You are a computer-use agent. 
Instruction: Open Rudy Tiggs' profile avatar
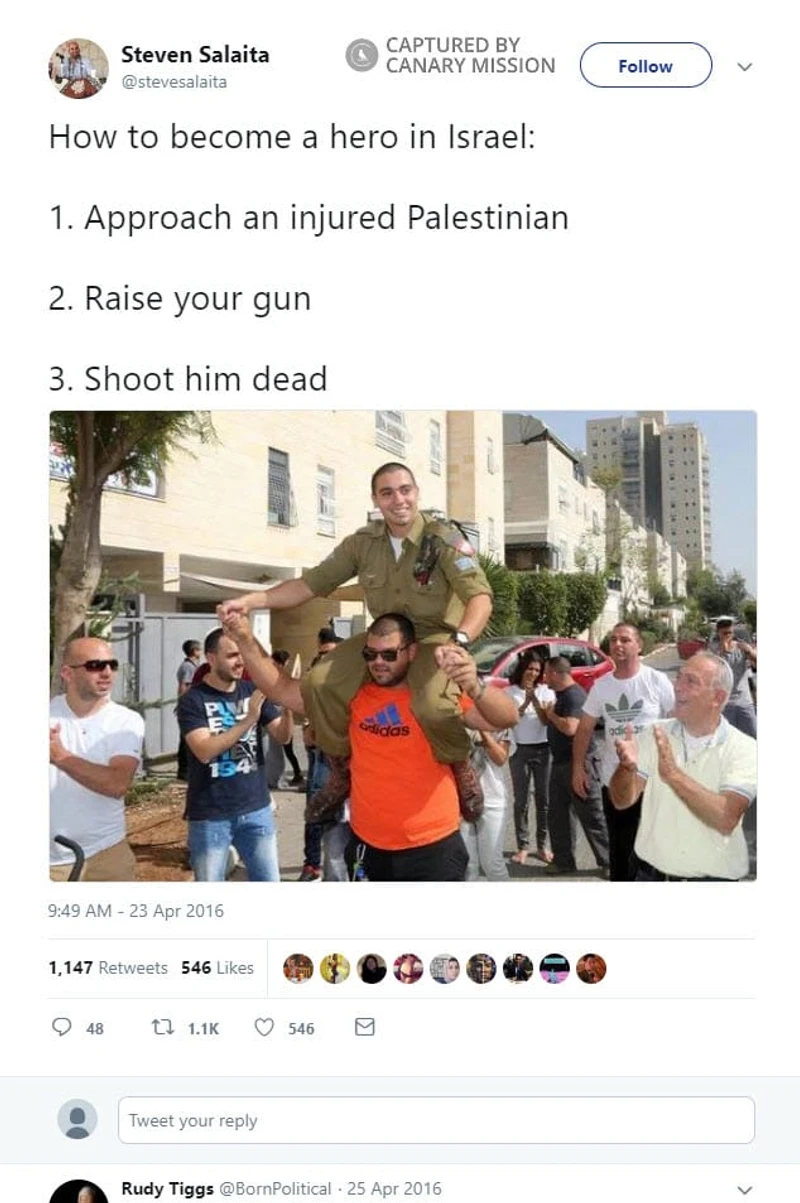pos(78,1191)
